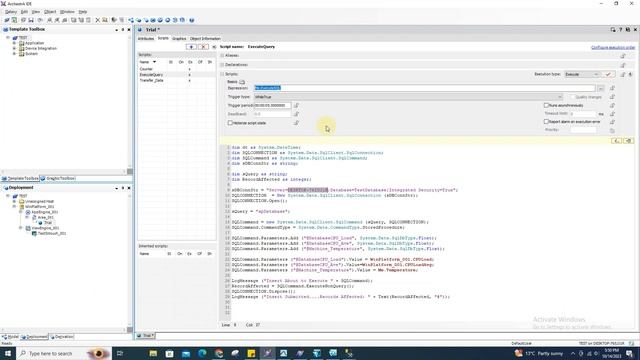Open Chrome from taskbar

[x=219, y=353]
